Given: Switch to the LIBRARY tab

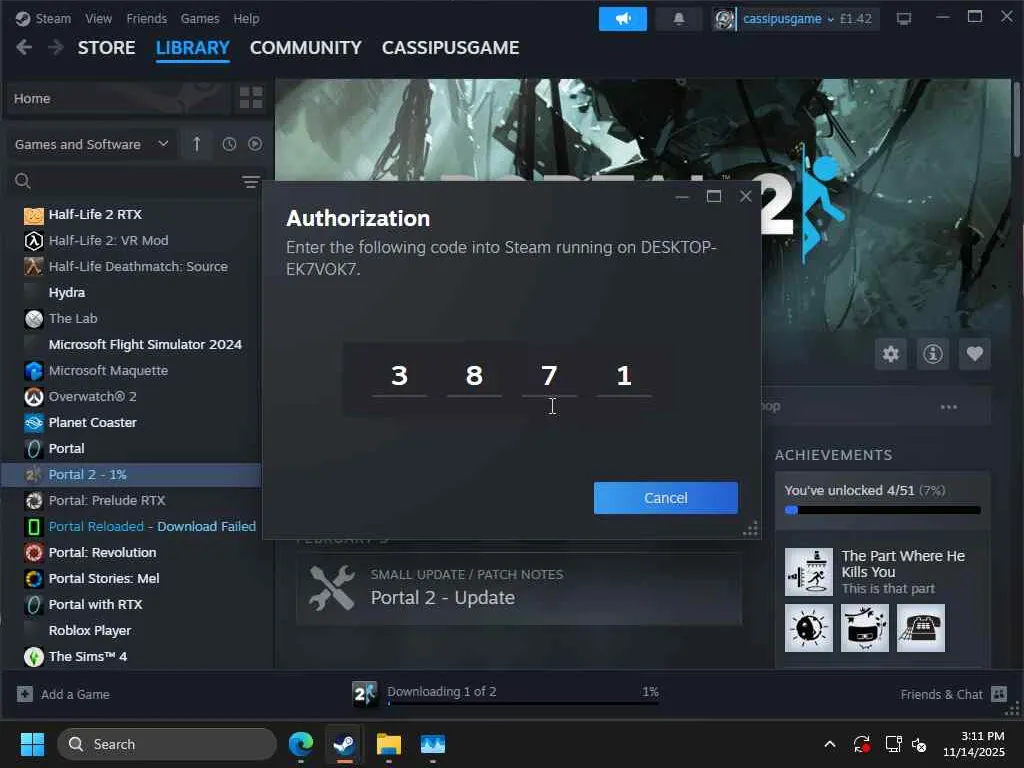Looking at the screenshot, I should point(193,48).
